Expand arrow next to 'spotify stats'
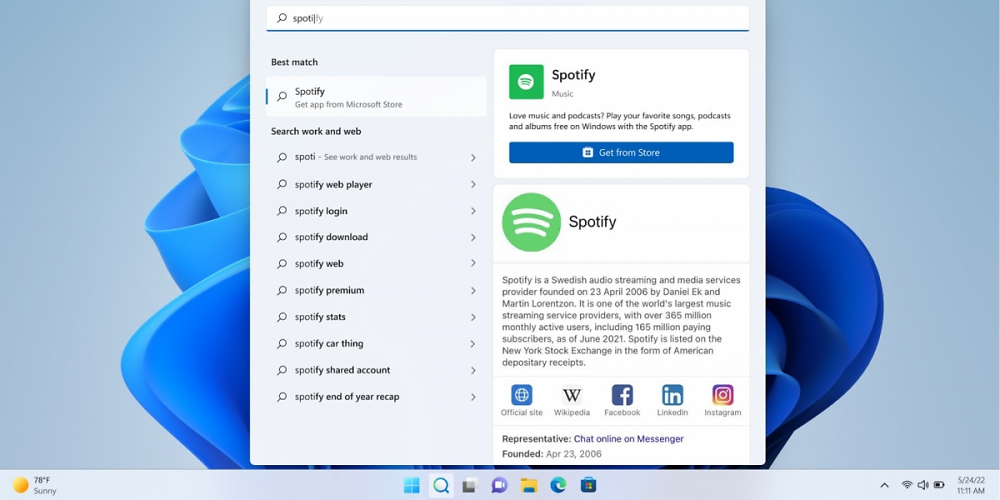Image resolution: width=1000 pixels, height=500 pixels. click(x=473, y=317)
